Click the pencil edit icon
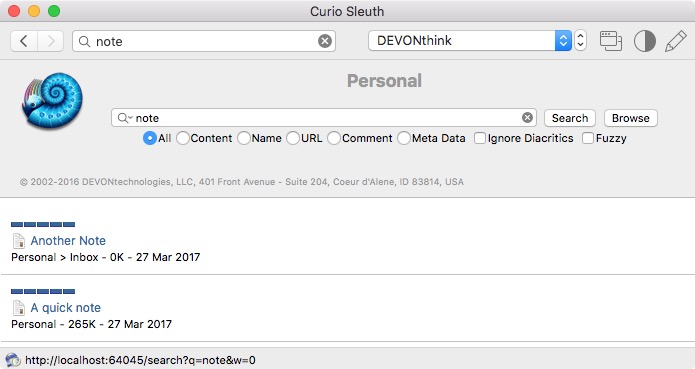 click(x=675, y=41)
